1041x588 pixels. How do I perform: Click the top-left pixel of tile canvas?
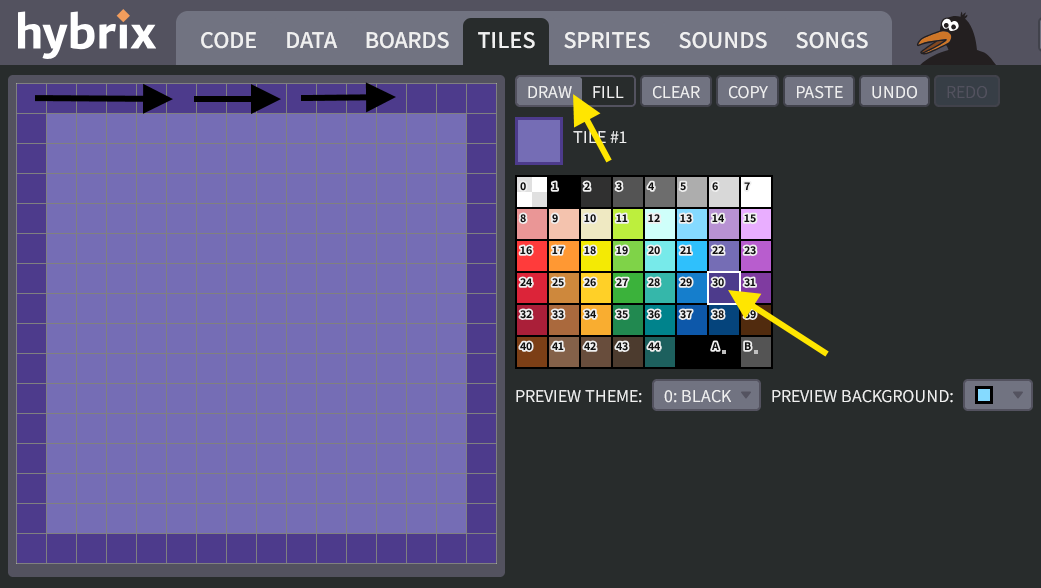tap(31, 98)
